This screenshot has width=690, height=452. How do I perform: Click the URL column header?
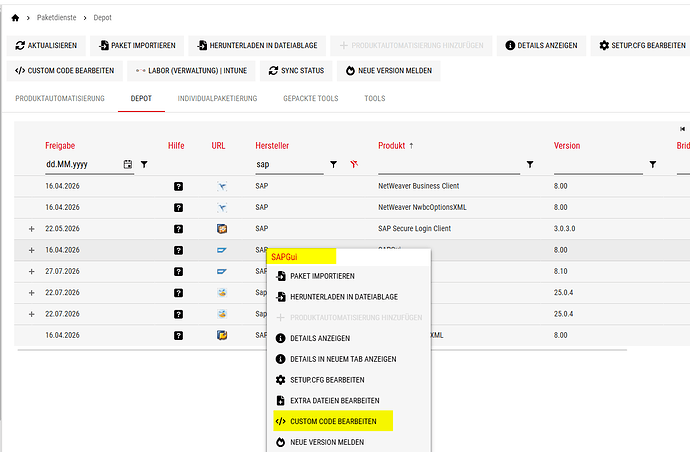[218, 146]
